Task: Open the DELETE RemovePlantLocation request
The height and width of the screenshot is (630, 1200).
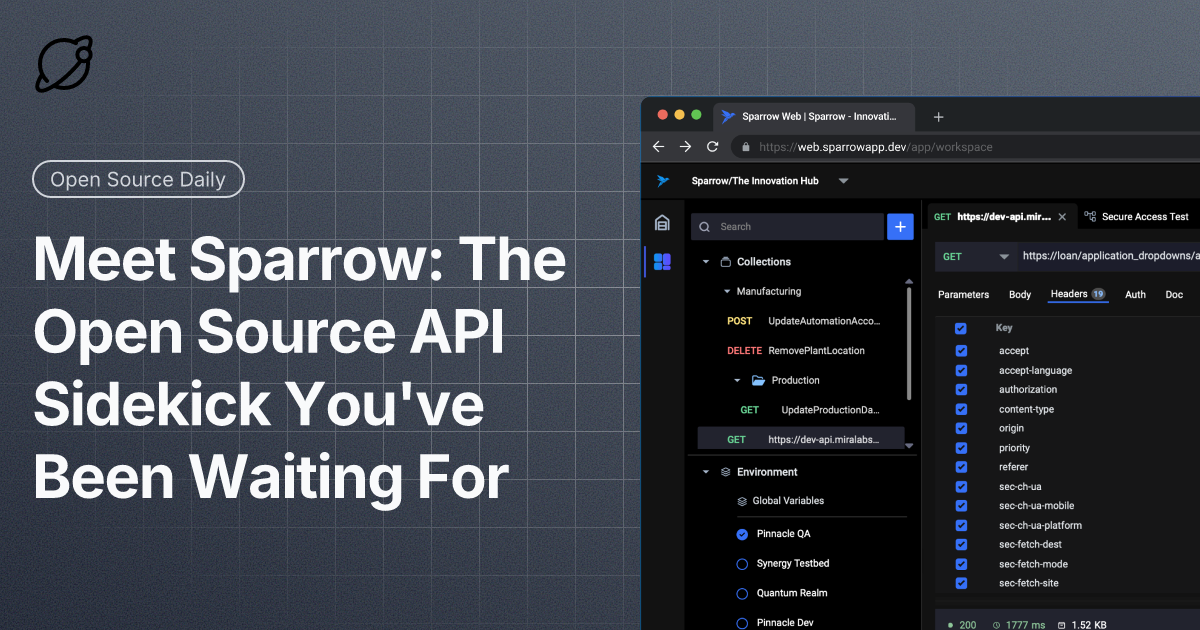Action: [796, 351]
